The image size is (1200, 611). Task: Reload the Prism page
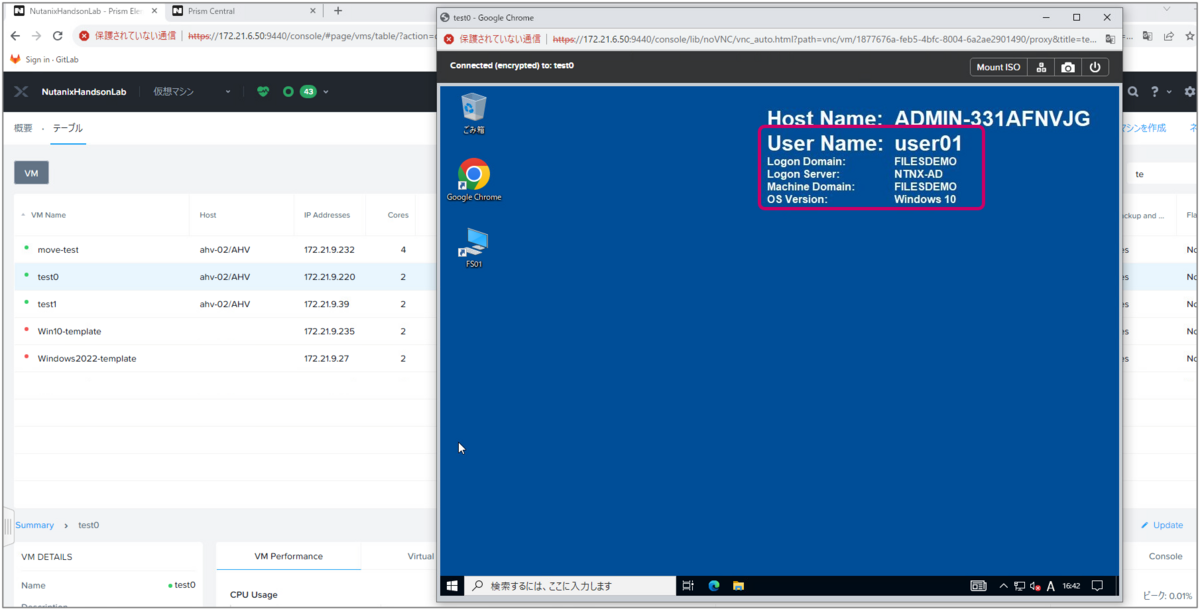pyautogui.click(x=58, y=35)
